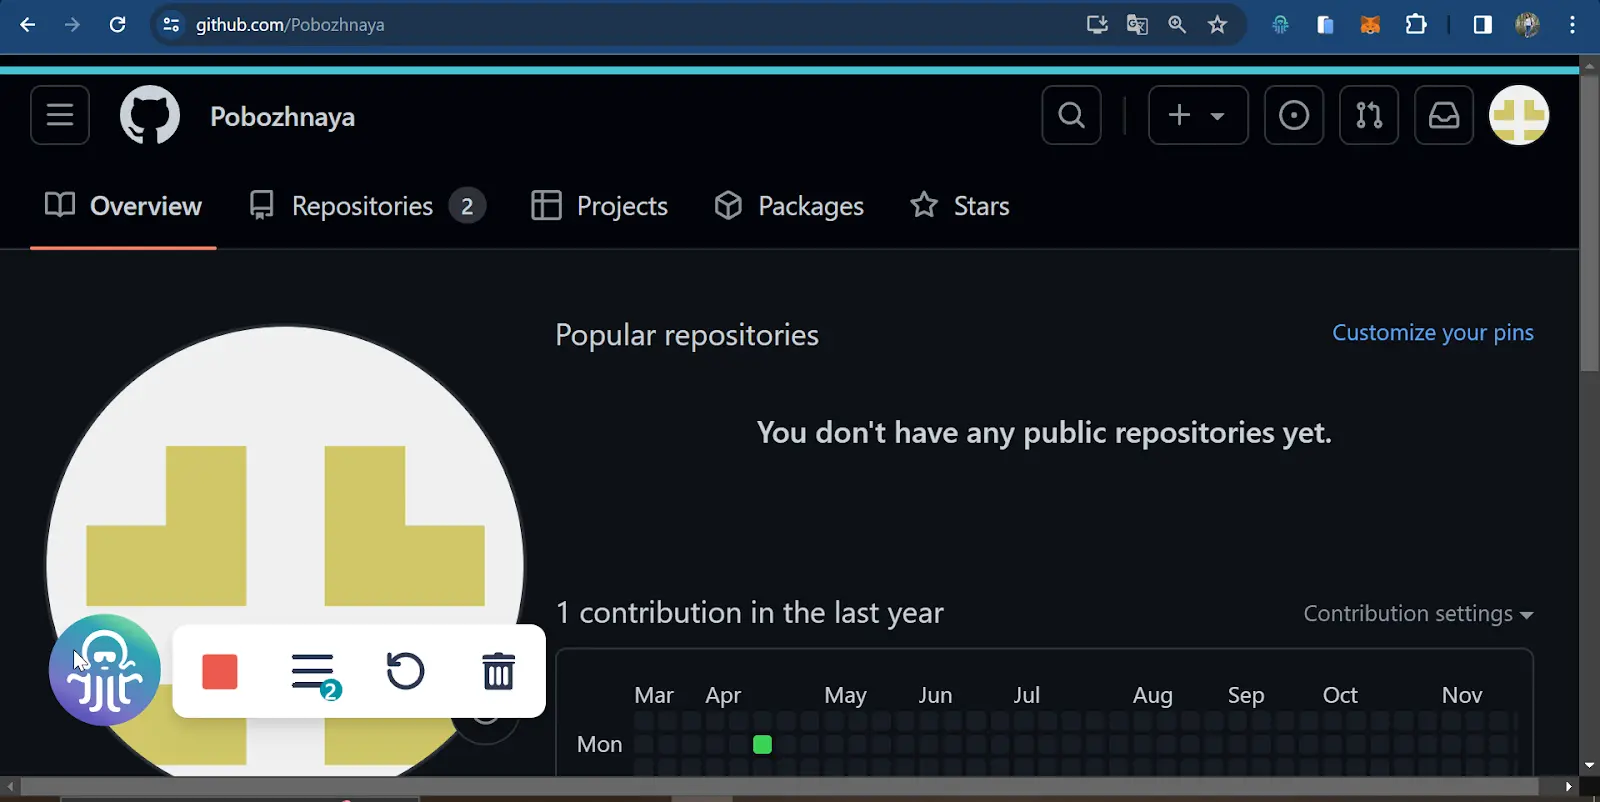Viewport: 1600px width, 802px height.
Task: Delete the recording with the trash icon
Action: pos(498,671)
